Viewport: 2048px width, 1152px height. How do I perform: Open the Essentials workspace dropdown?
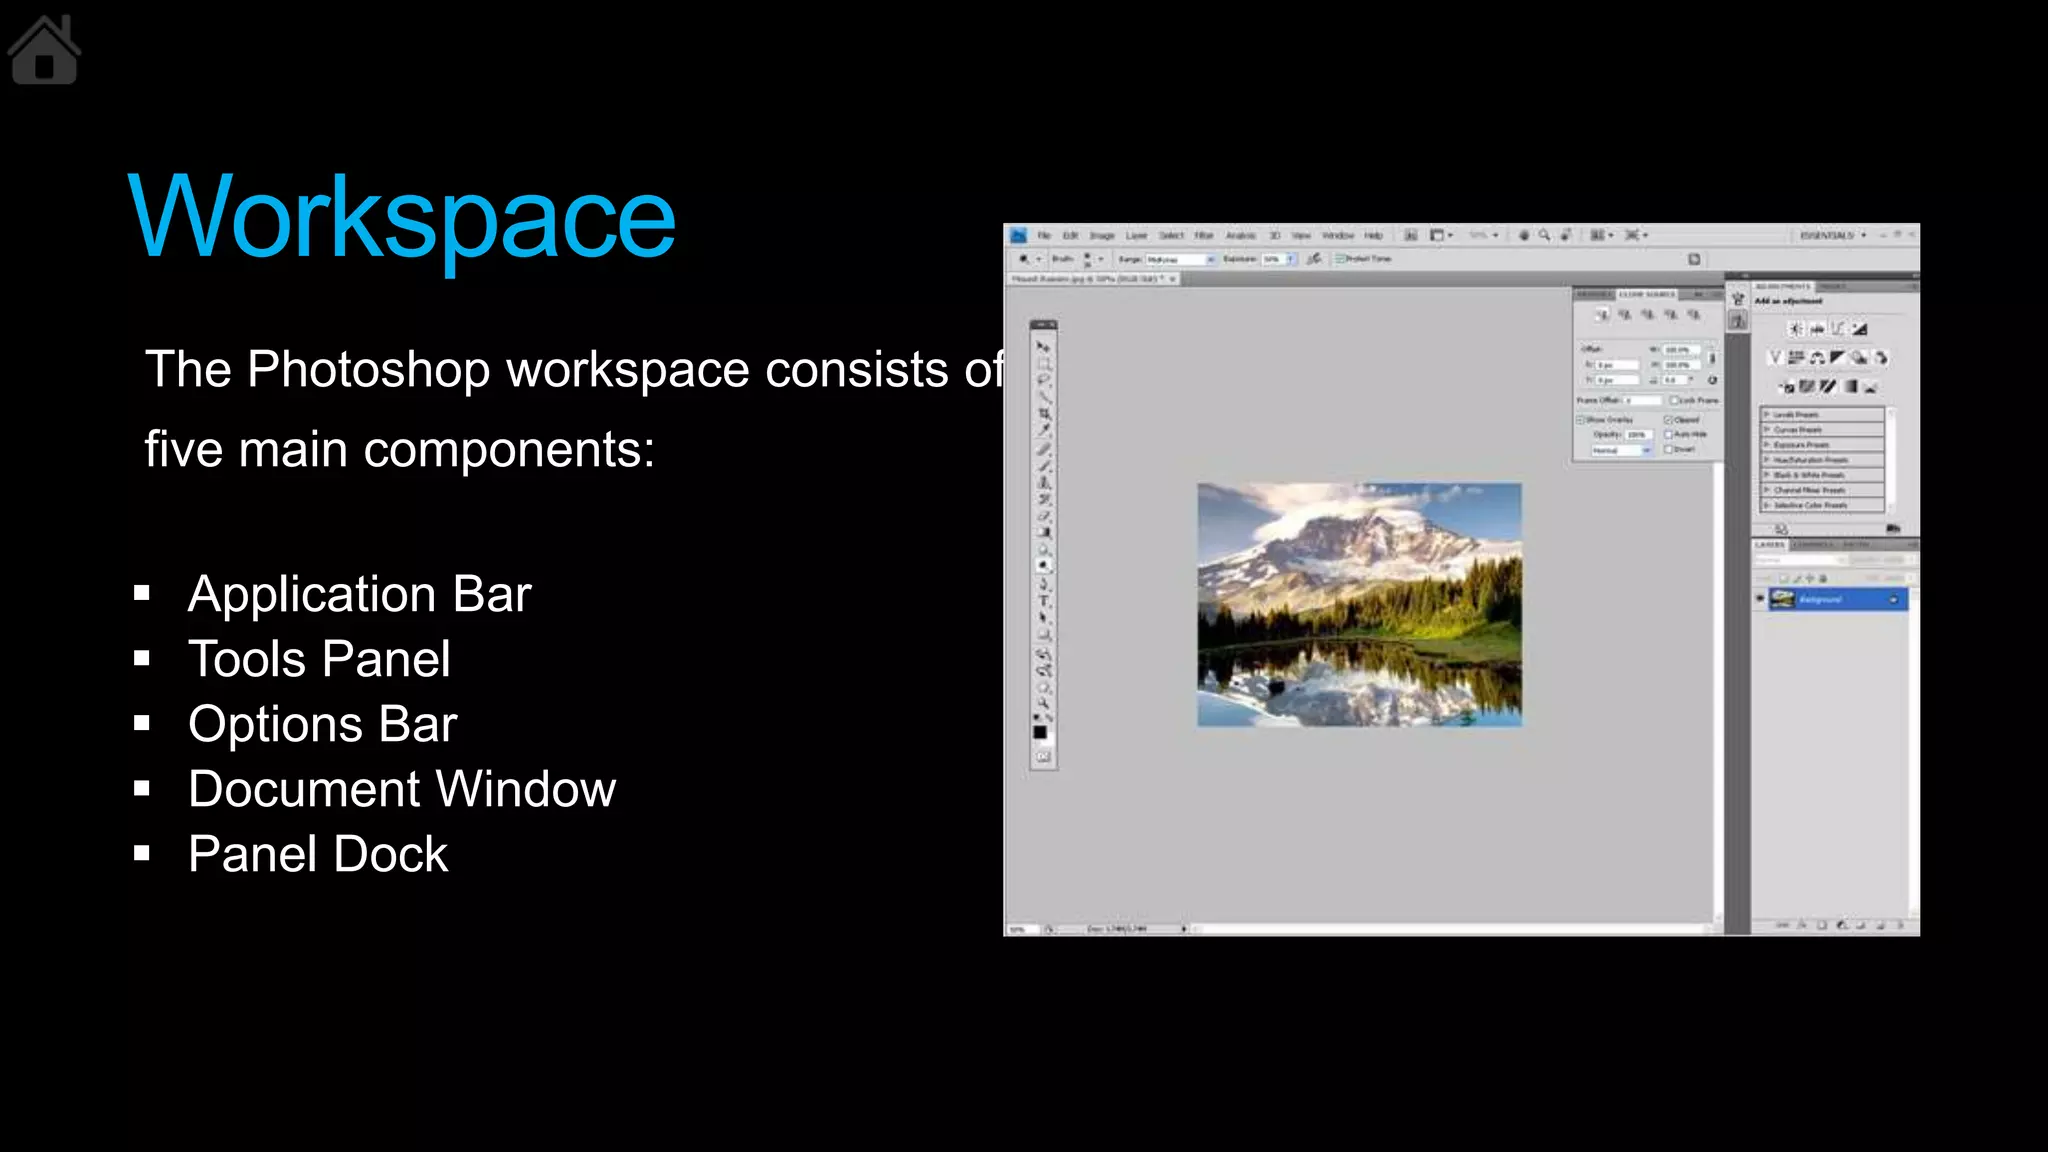pyautogui.click(x=1833, y=235)
